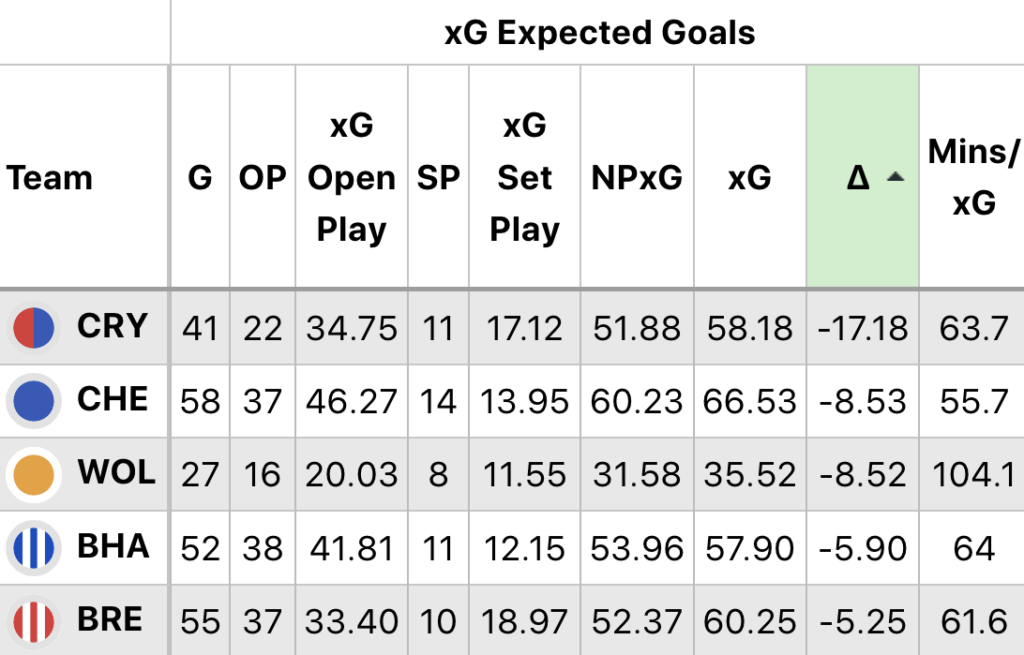Open the WOL team link

pyautogui.click(x=117, y=472)
